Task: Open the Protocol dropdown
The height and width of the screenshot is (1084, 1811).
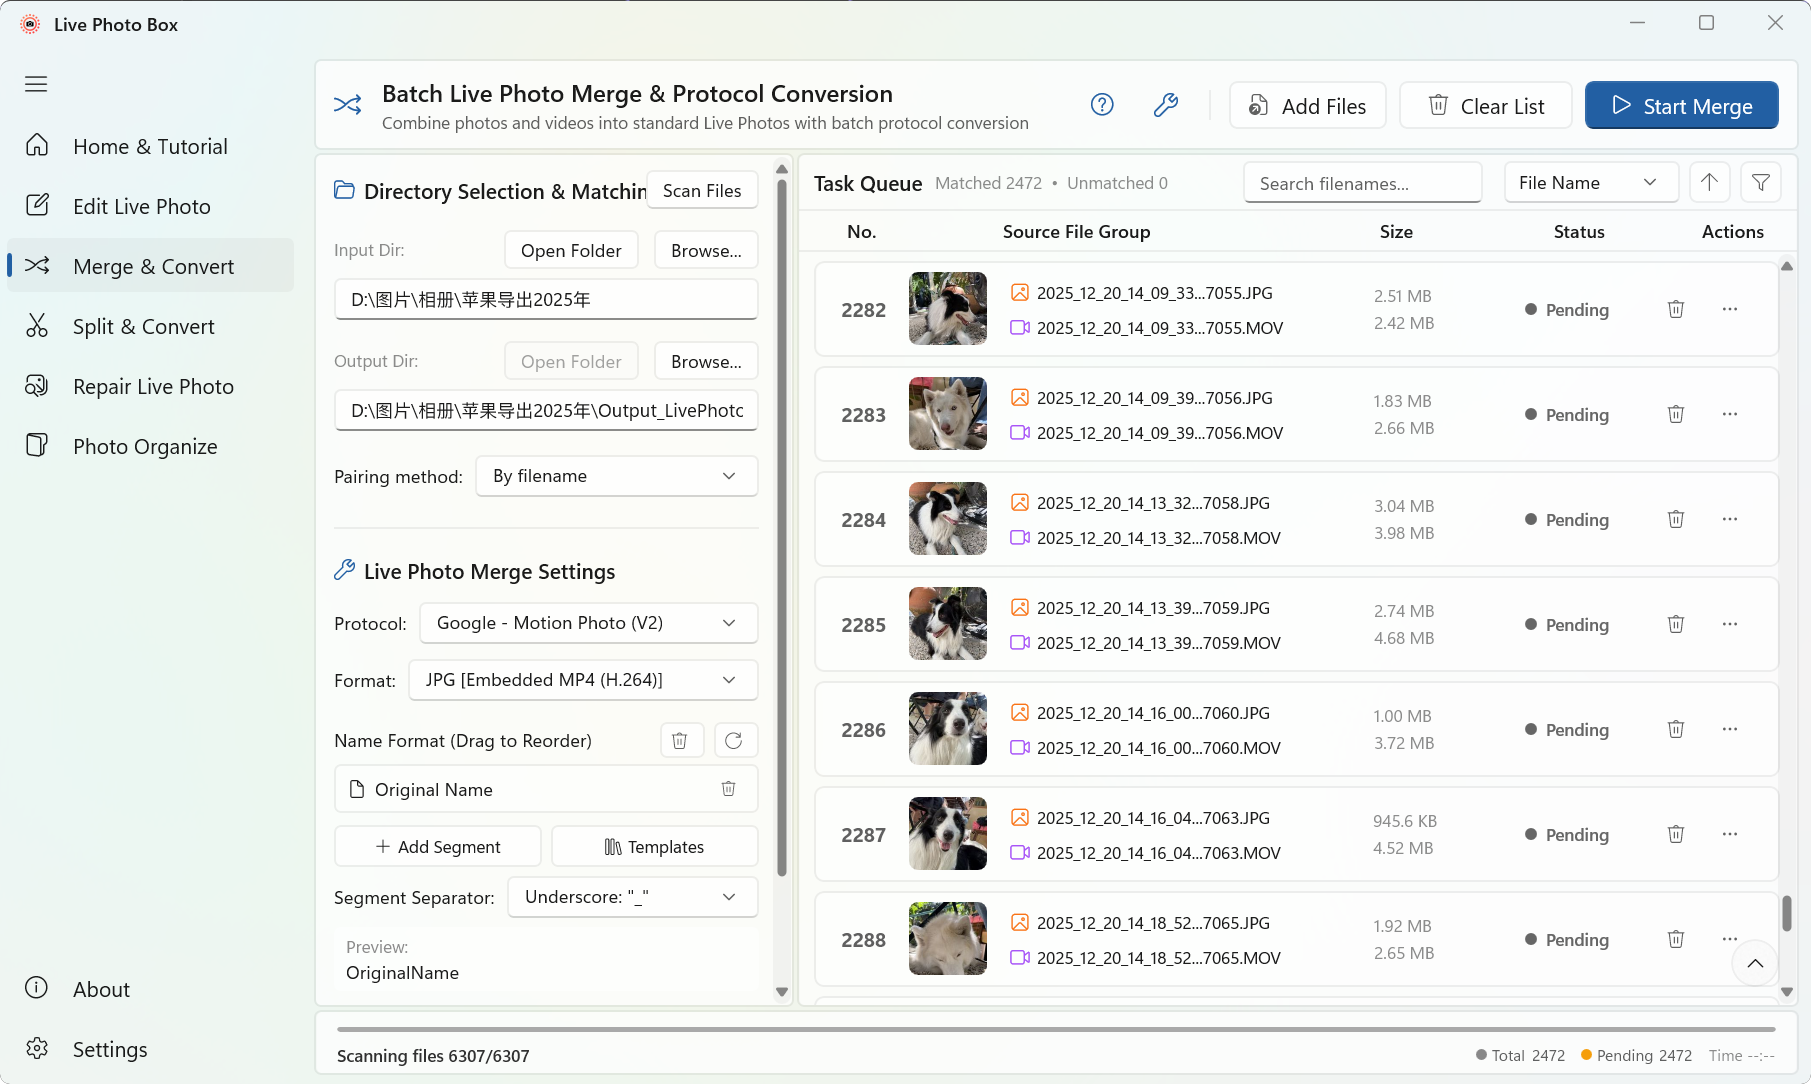Action: point(589,623)
